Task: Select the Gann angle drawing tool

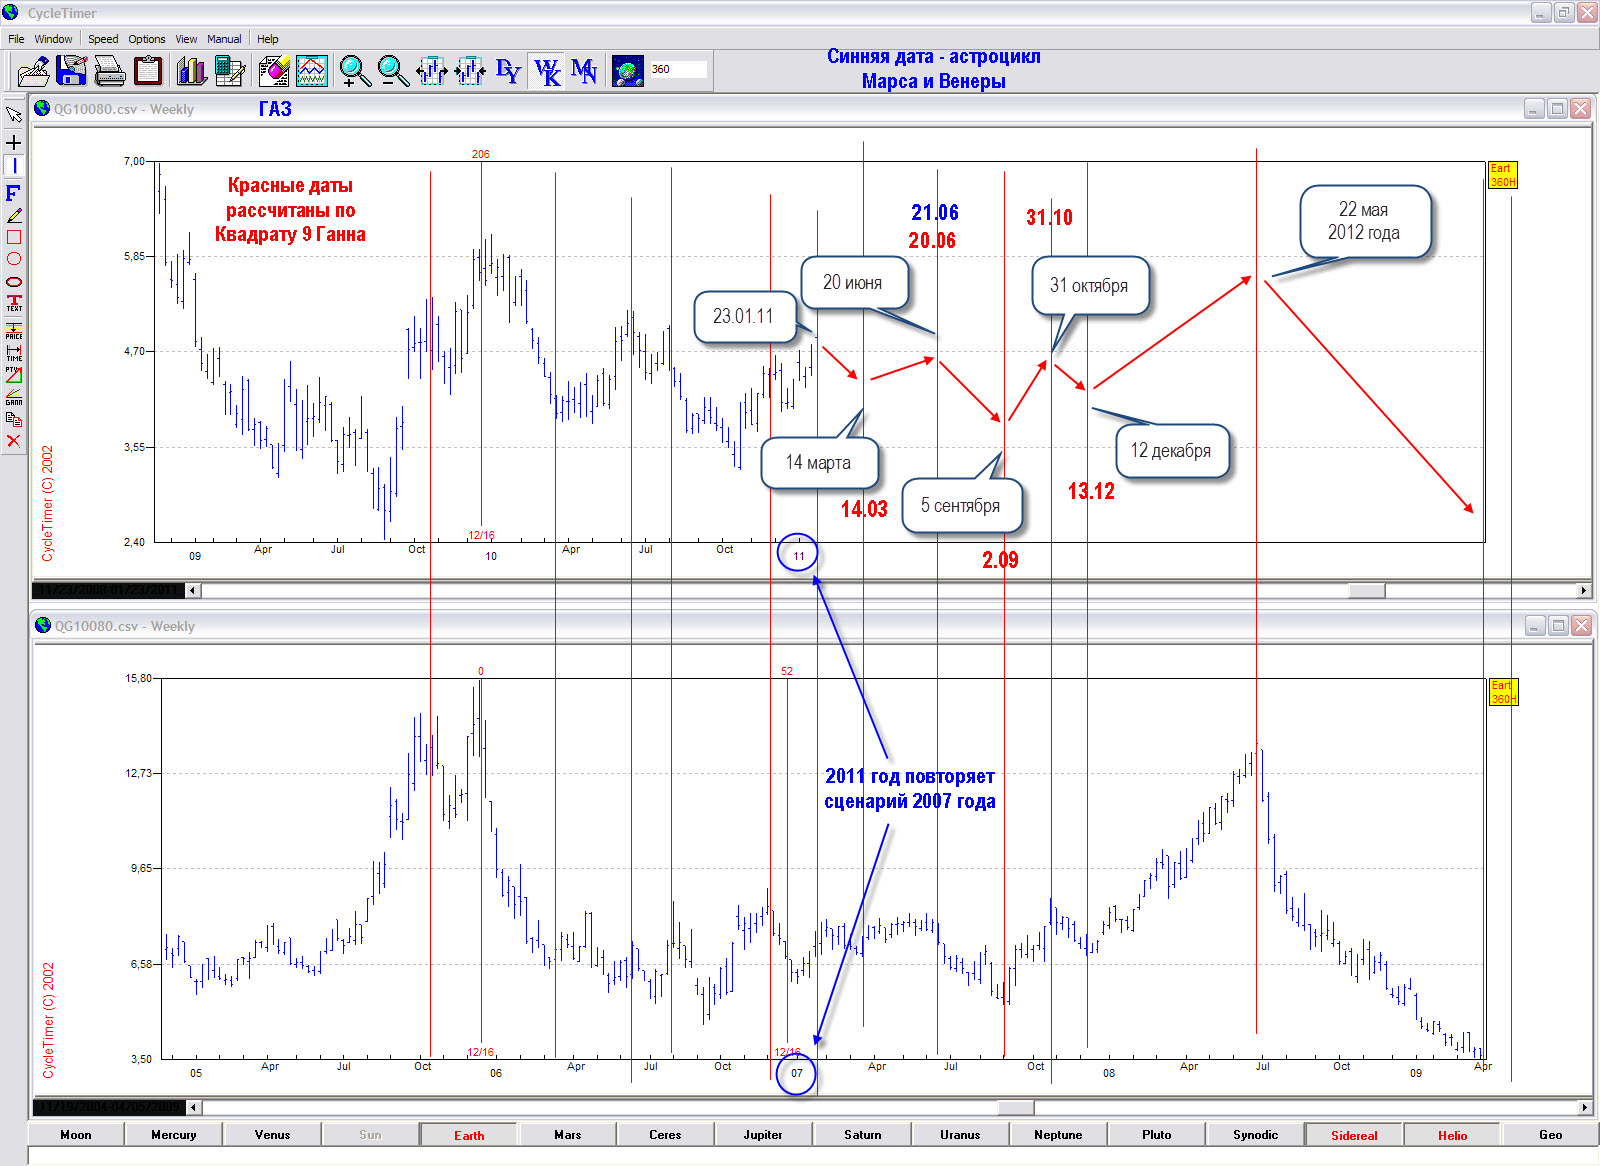Action: 14,397
